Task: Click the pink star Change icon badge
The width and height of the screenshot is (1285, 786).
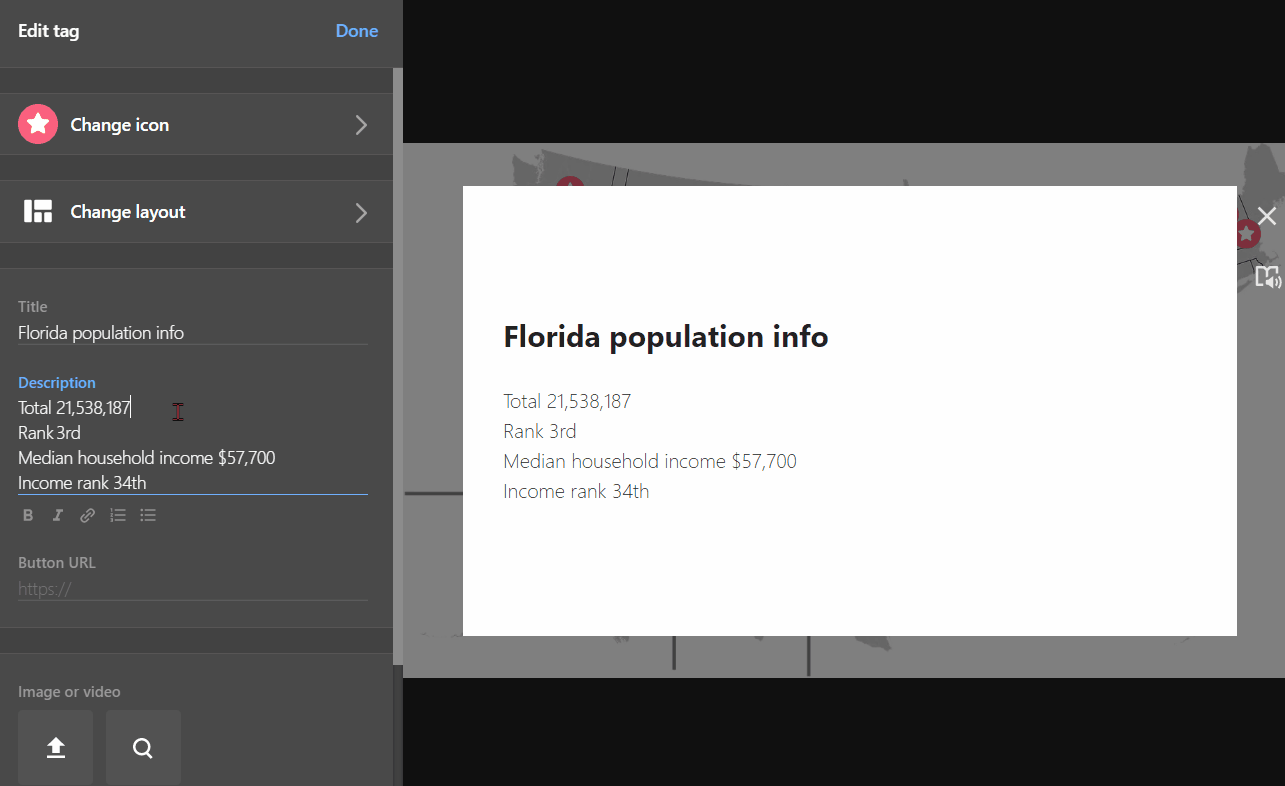Action: click(x=38, y=124)
